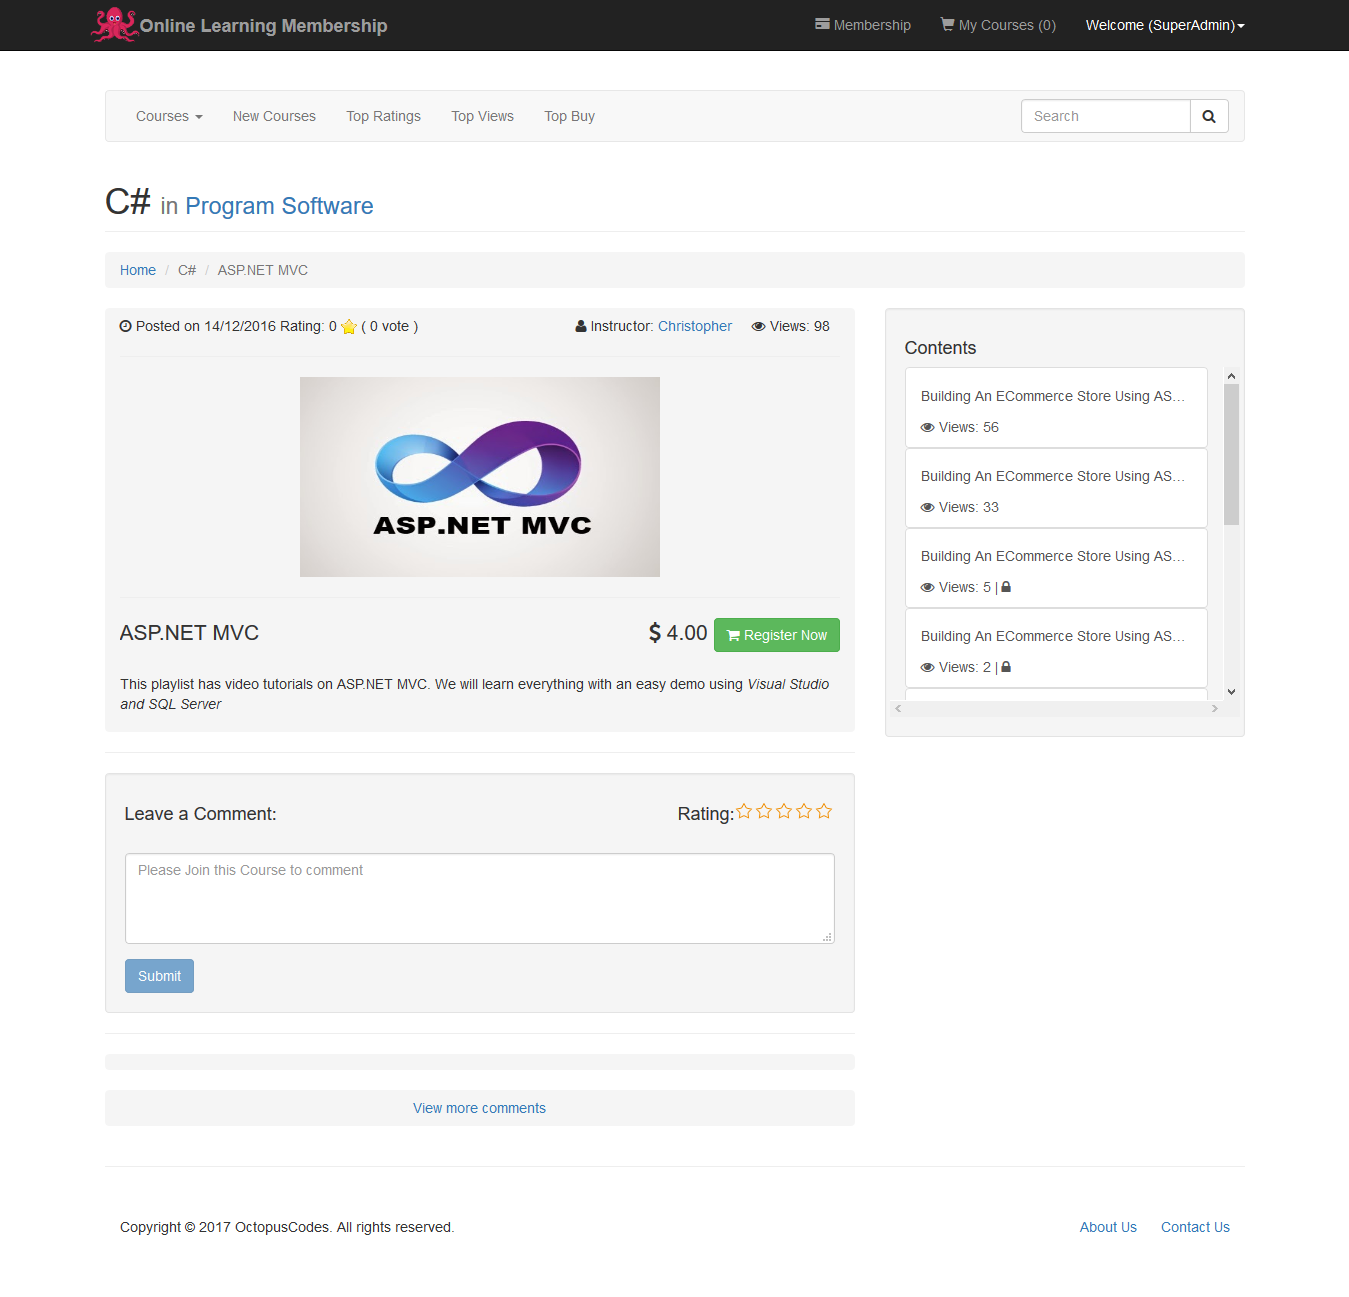Expand the Welcome (SuperAdmin) user menu
The image size is (1349, 1297).
[x=1164, y=25]
